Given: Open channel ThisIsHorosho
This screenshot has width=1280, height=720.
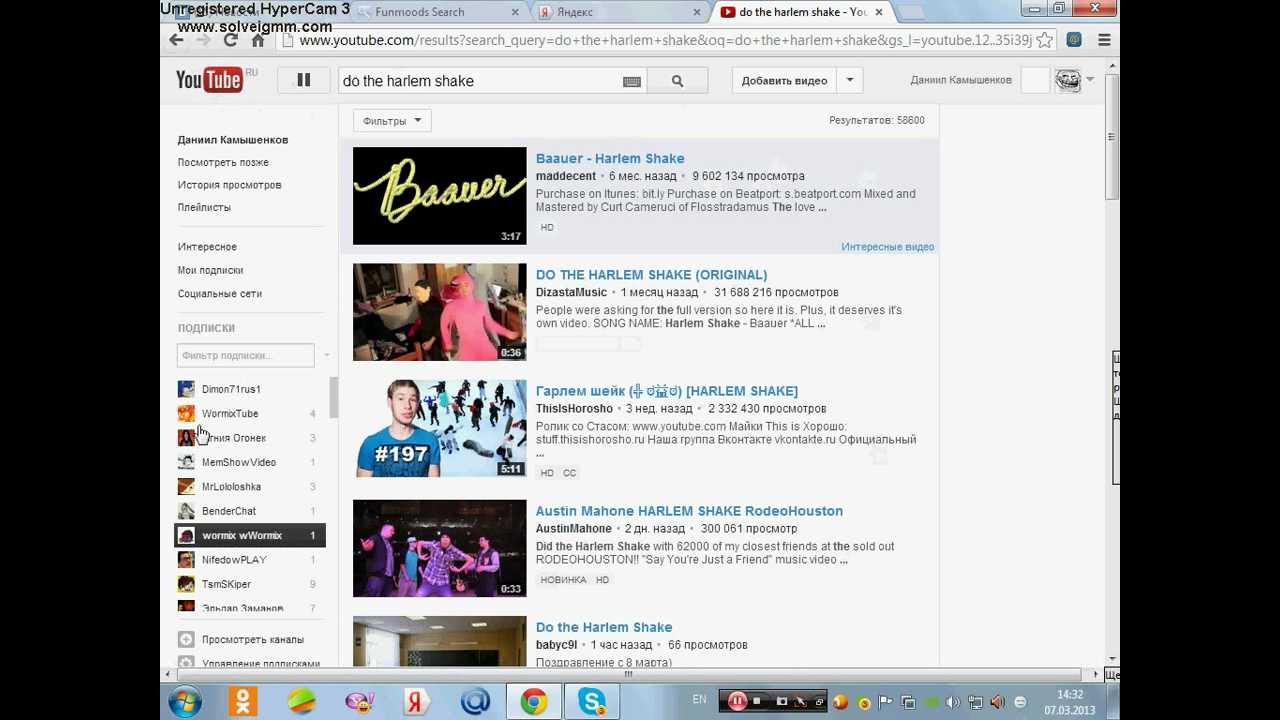Looking at the screenshot, I should click(574, 409).
